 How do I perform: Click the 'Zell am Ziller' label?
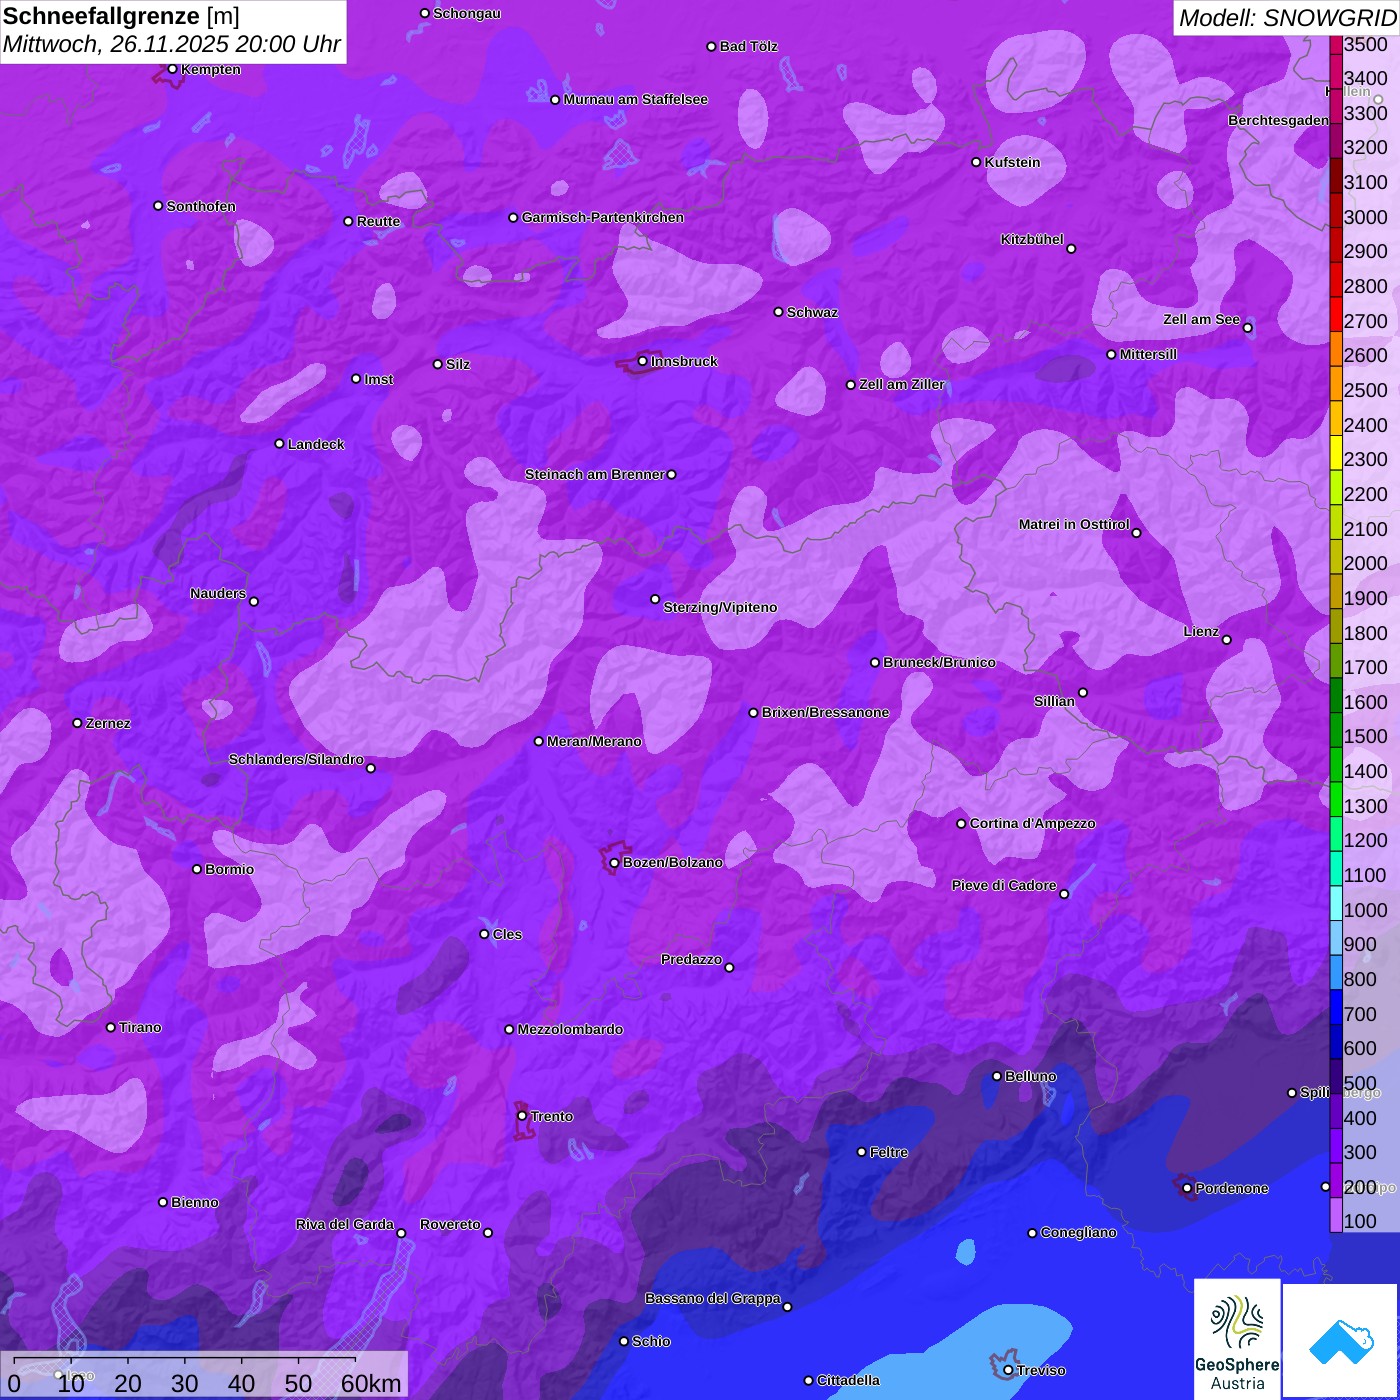[x=902, y=384]
